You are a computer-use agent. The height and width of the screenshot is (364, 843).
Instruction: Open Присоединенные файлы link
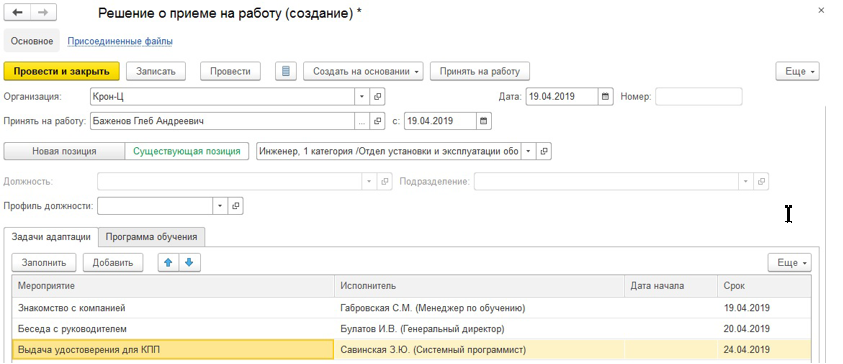120,41
